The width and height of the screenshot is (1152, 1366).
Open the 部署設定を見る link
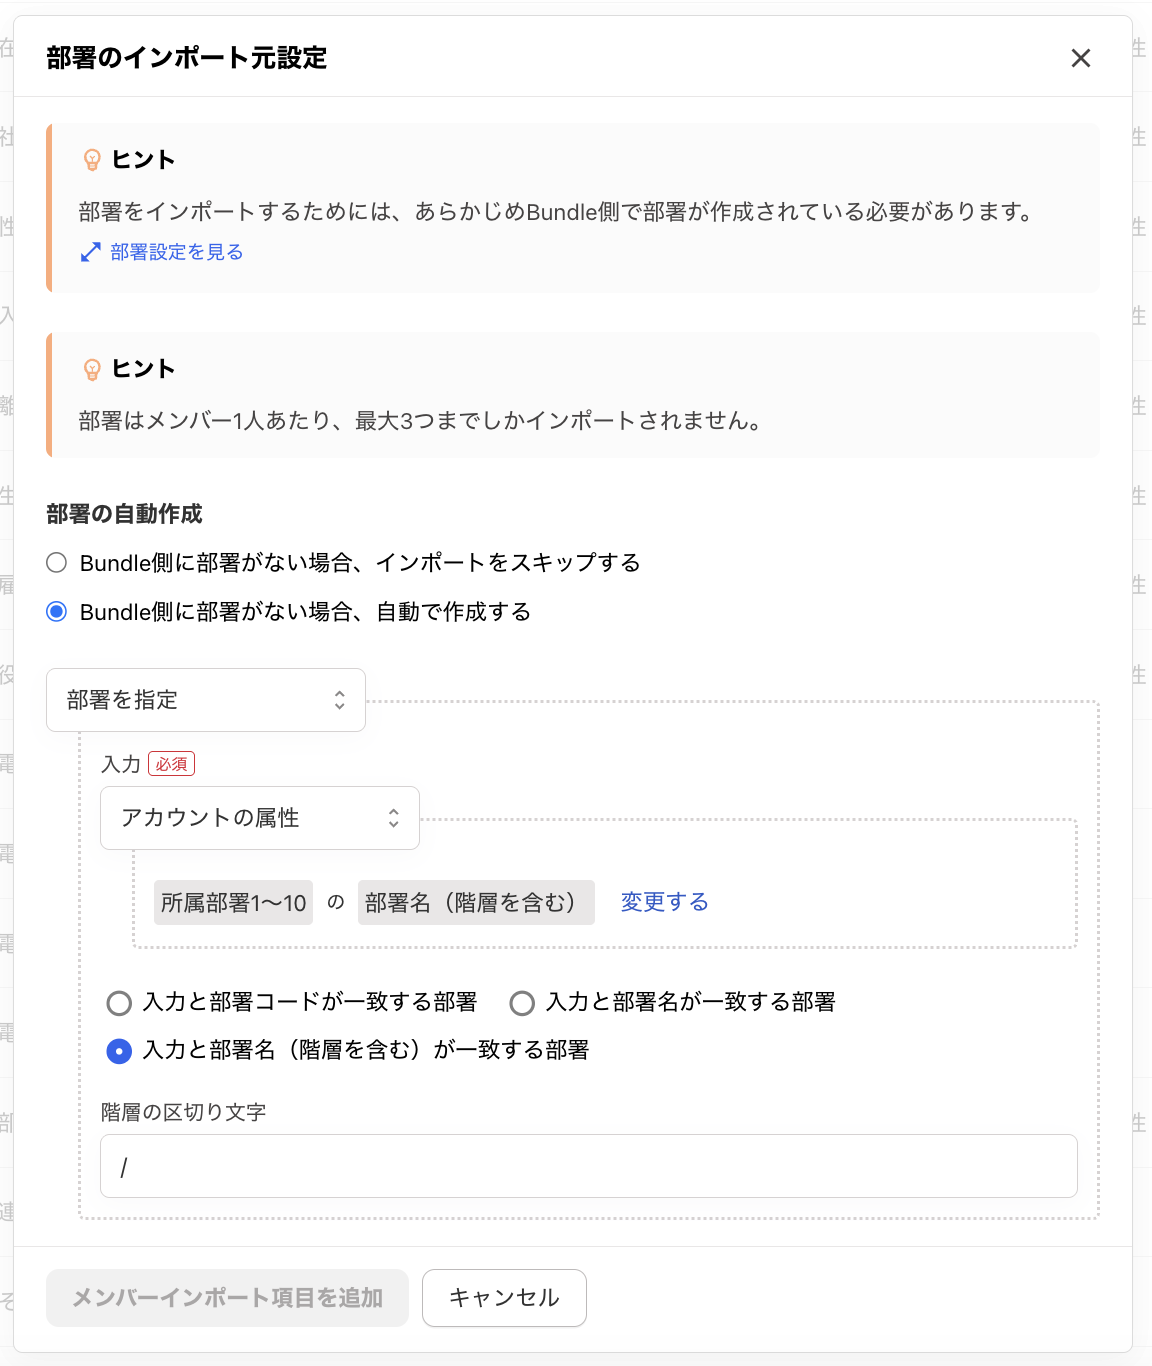pyautogui.click(x=177, y=252)
